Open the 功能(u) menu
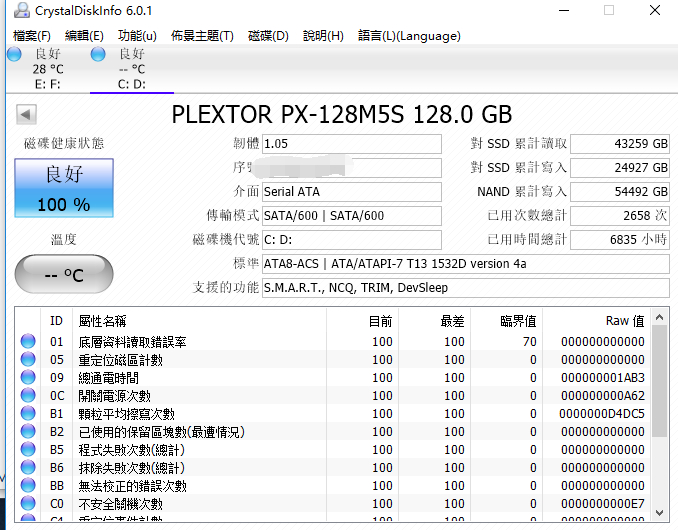 tap(137, 35)
